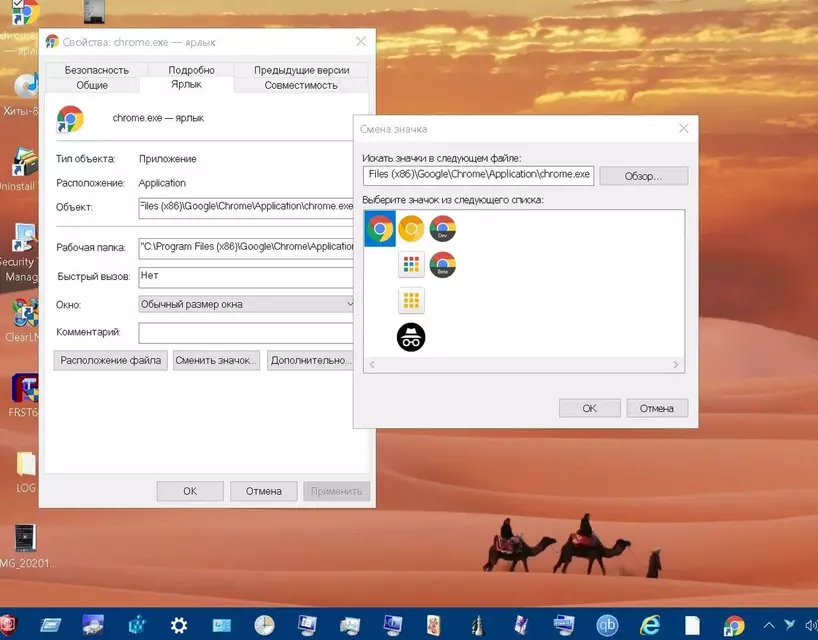Image resolution: width=818 pixels, height=640 pixels.
Task: Select the multicolor apps grid icon
Action: 411,264
